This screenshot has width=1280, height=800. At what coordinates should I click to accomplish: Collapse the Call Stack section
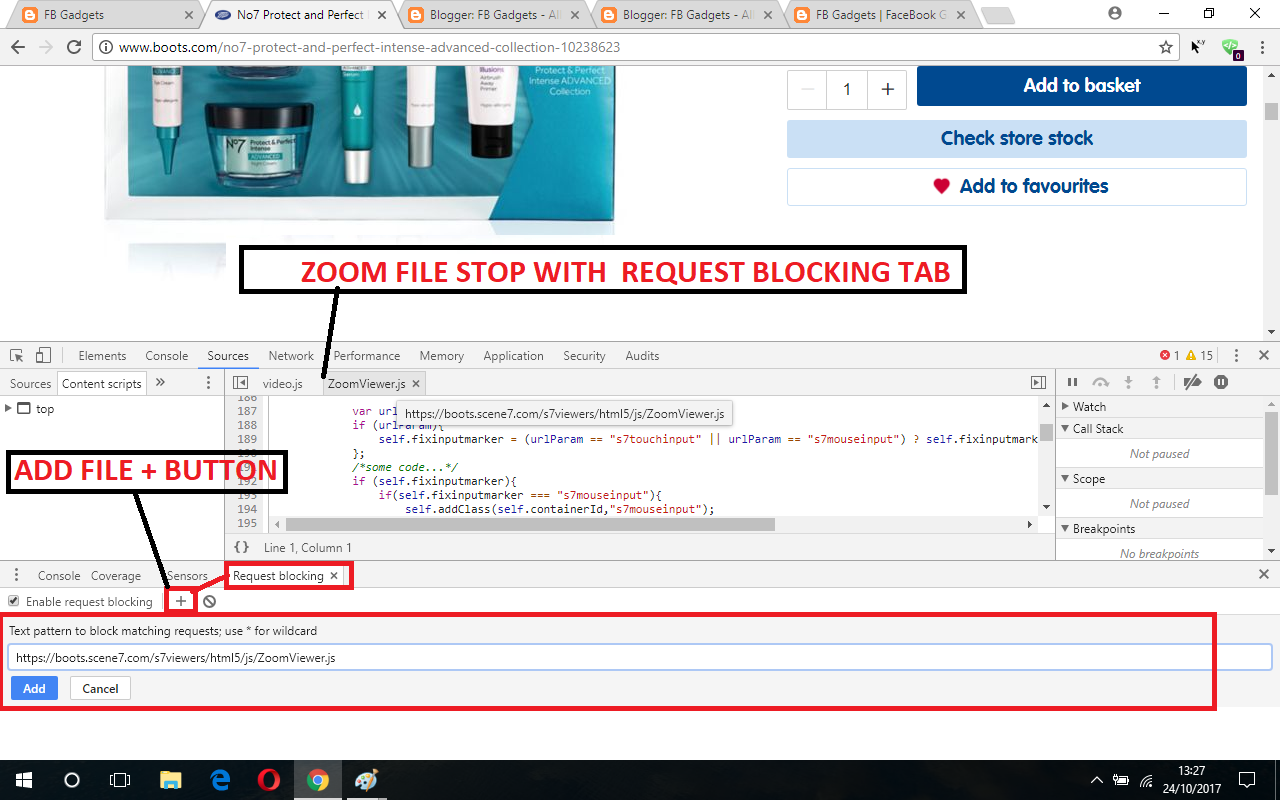click(1066, 428)
